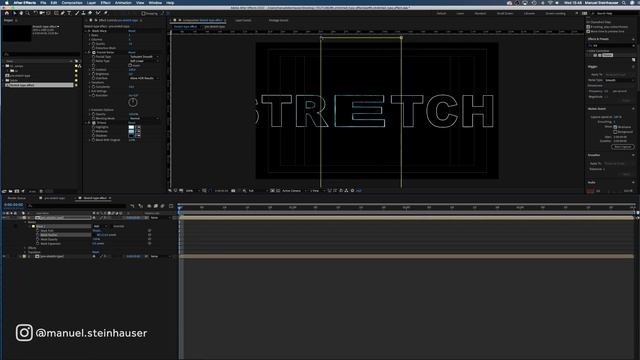Take snapshot with viewer camera icon
This screenshot has width=640, height=360.
coord(233,191)
